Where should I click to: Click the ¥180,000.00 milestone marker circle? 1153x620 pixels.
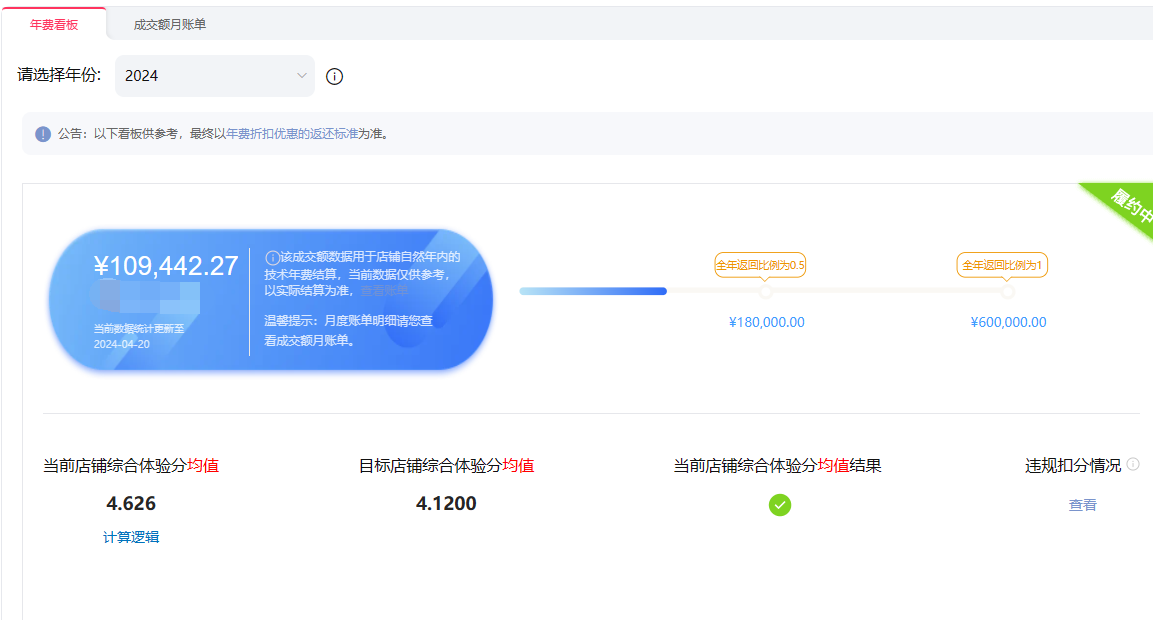click(765, 292)
